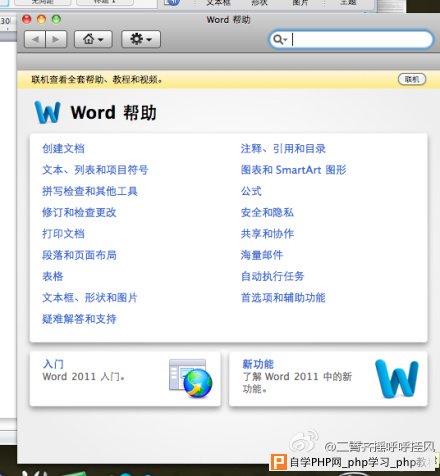Click the green zoom window button

point(56,19)
